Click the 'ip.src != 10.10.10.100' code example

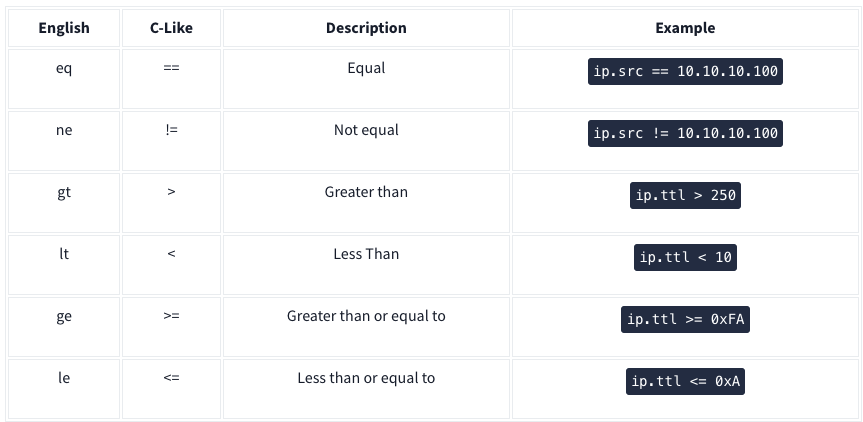pos(685,134)
